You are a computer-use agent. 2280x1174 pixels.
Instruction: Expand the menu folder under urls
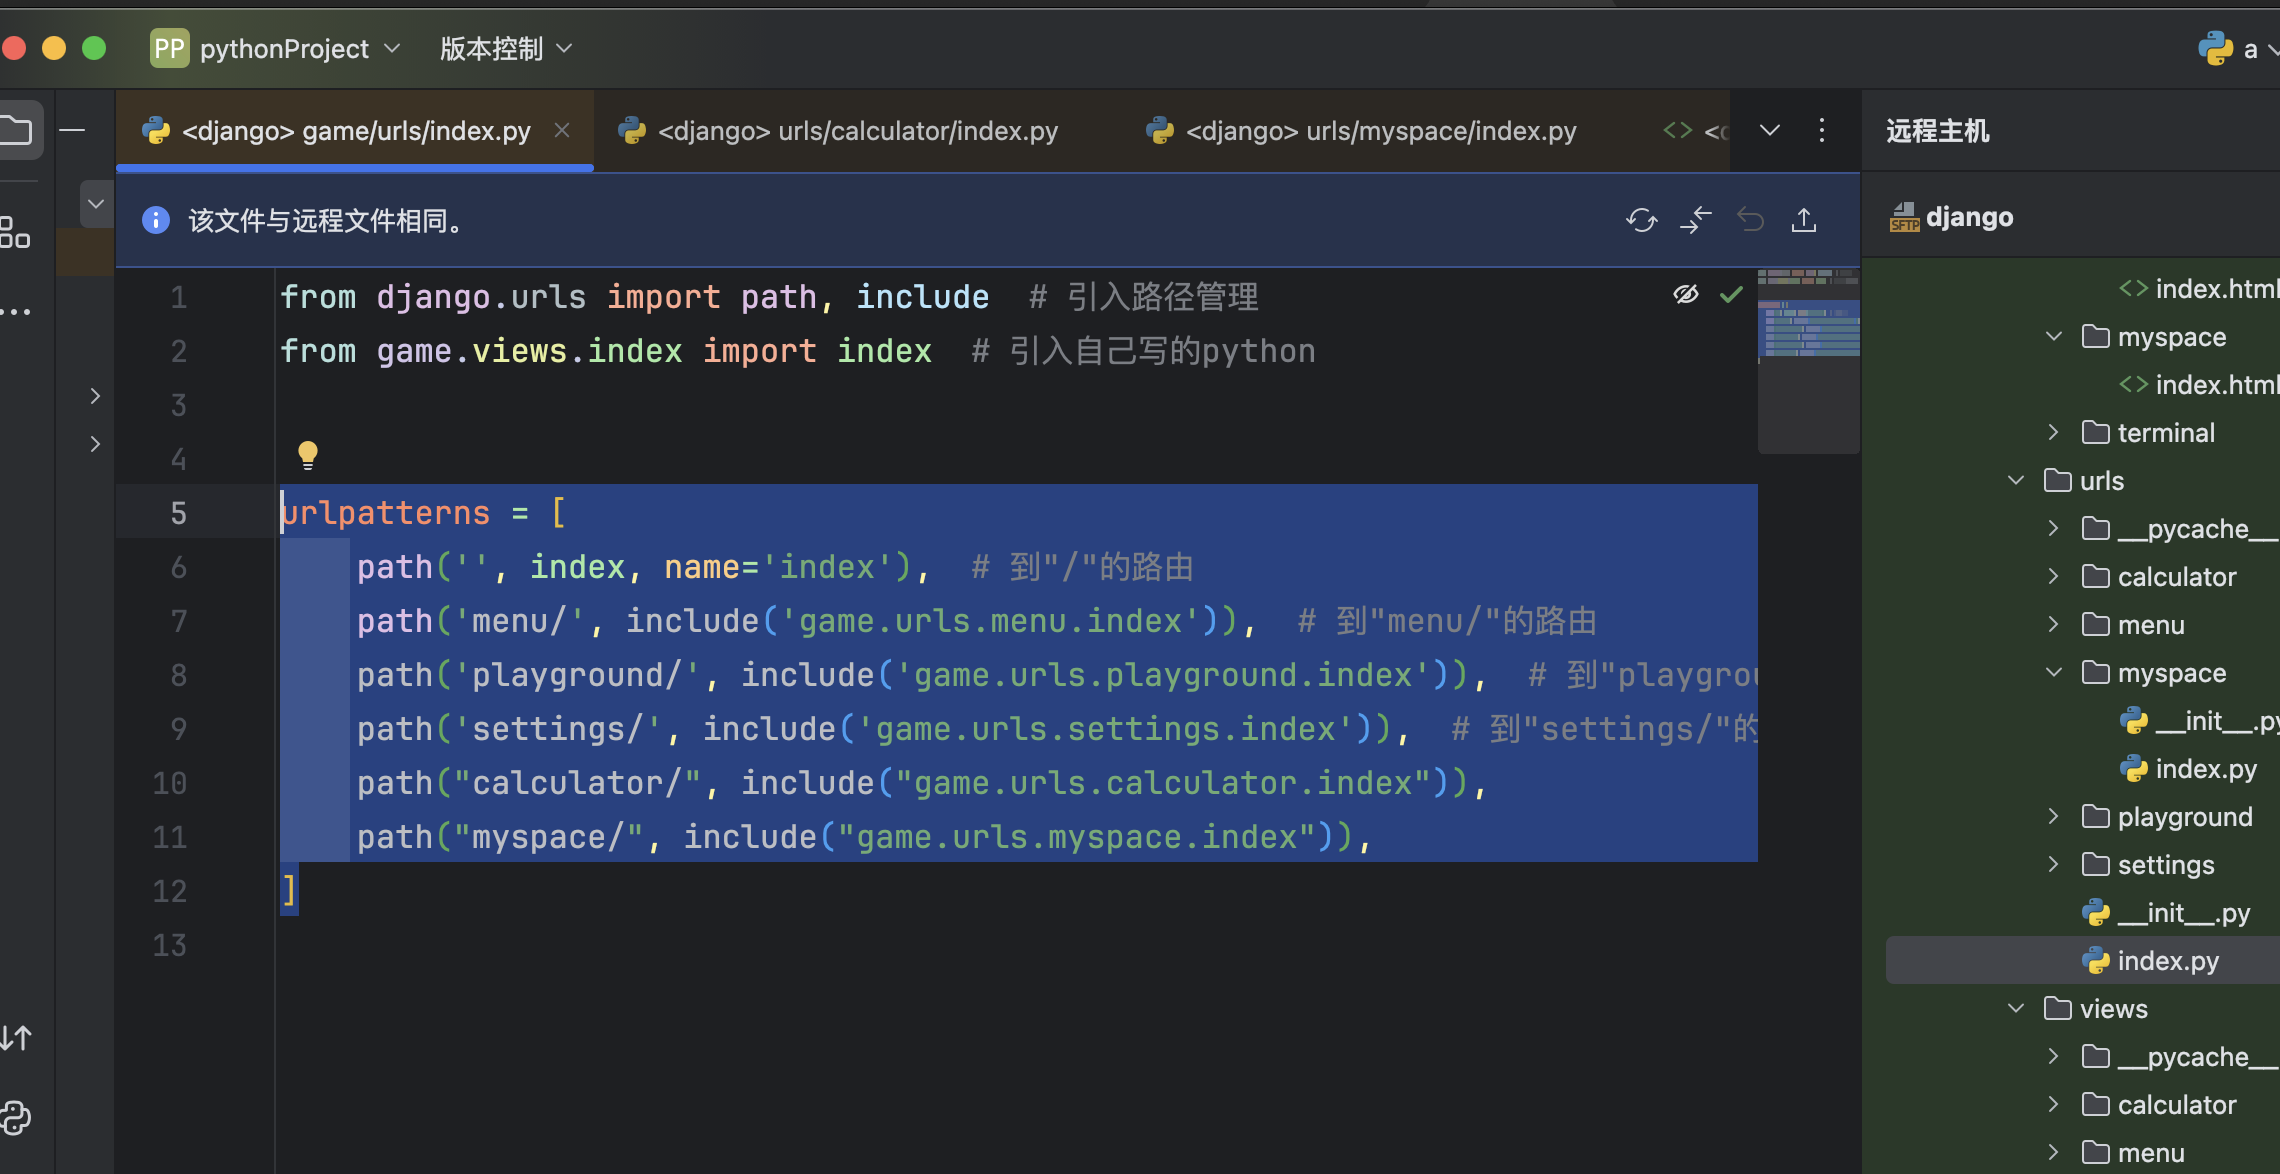(x=2053, y=625)
